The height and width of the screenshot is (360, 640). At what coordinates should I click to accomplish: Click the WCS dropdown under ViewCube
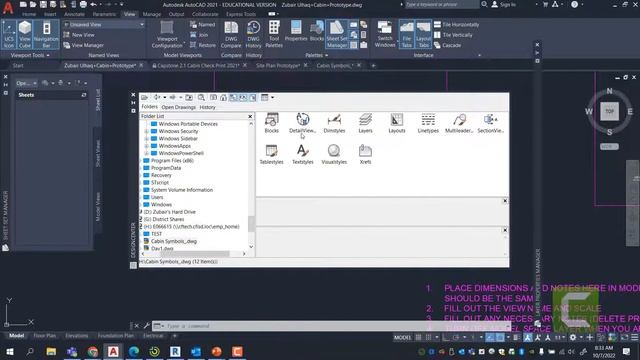coord(609,147)
